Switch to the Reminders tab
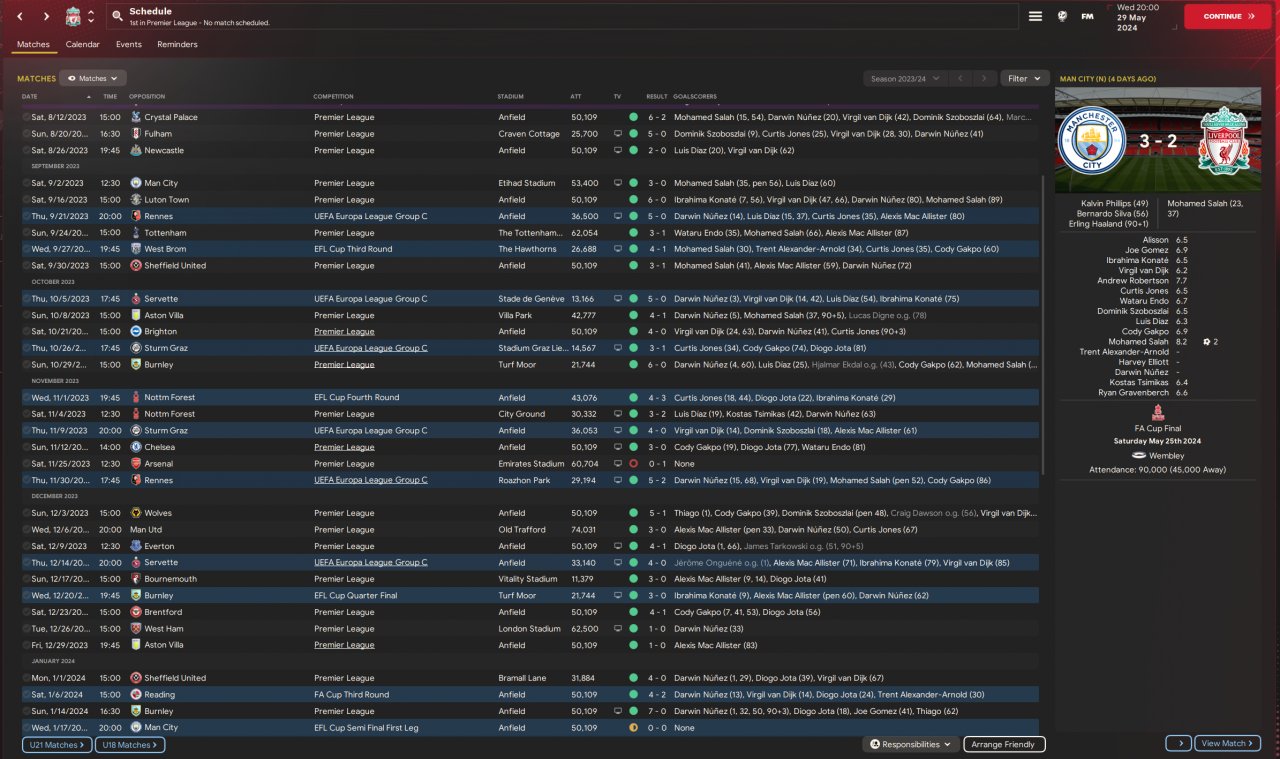Image resolution: width=1280 pixels, height=759 pixels. coord(177,44)
